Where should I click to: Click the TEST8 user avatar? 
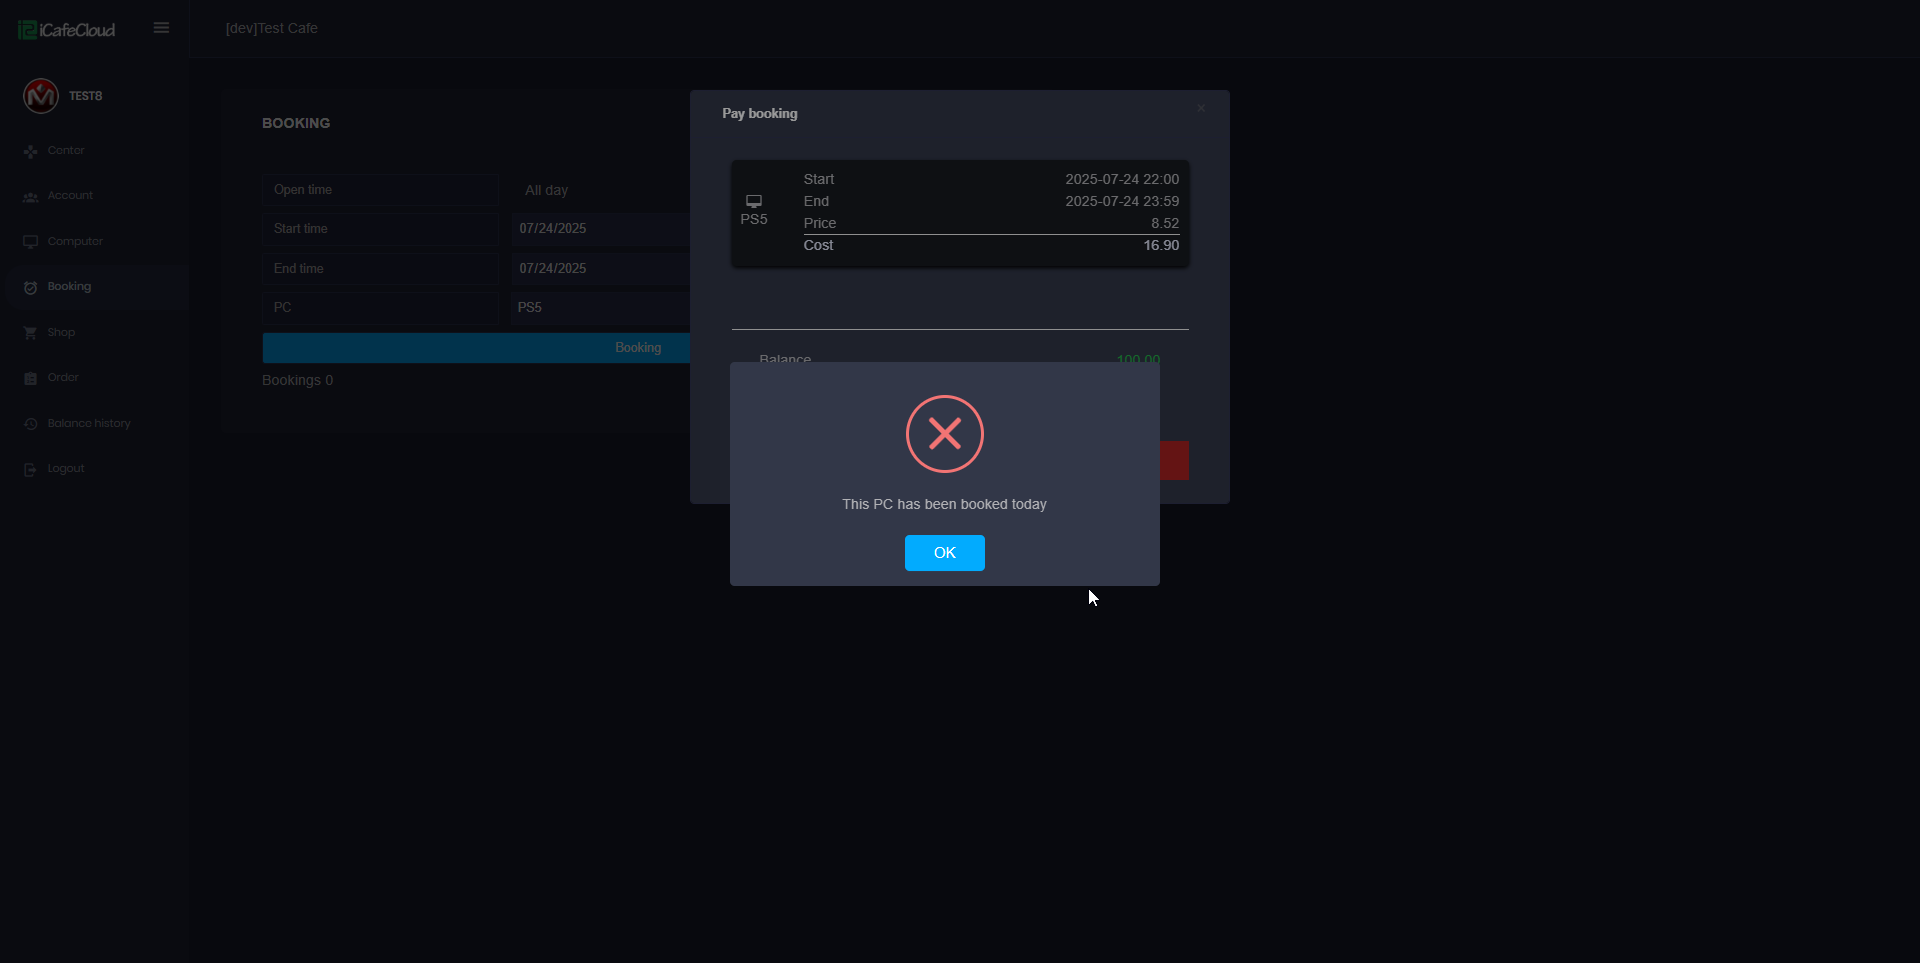click(41, 96)
